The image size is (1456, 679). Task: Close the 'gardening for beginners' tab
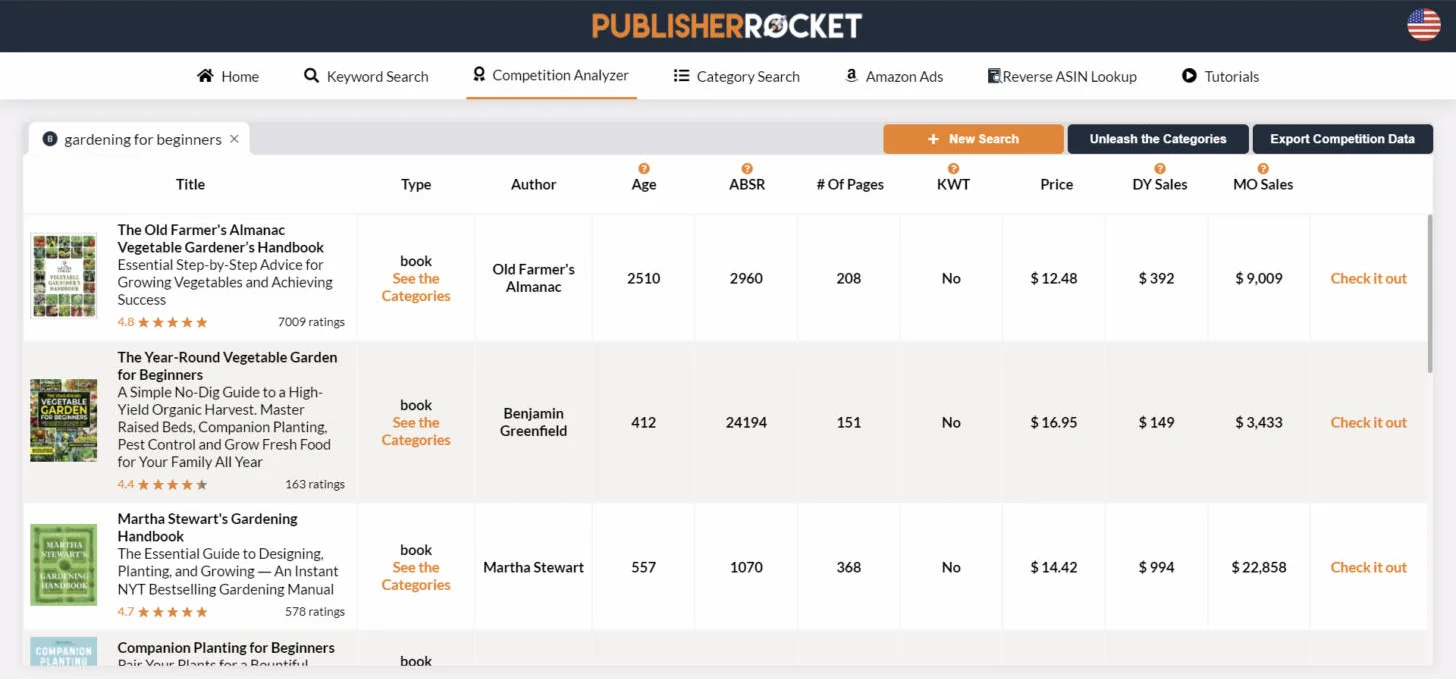[x=234, y=139]
